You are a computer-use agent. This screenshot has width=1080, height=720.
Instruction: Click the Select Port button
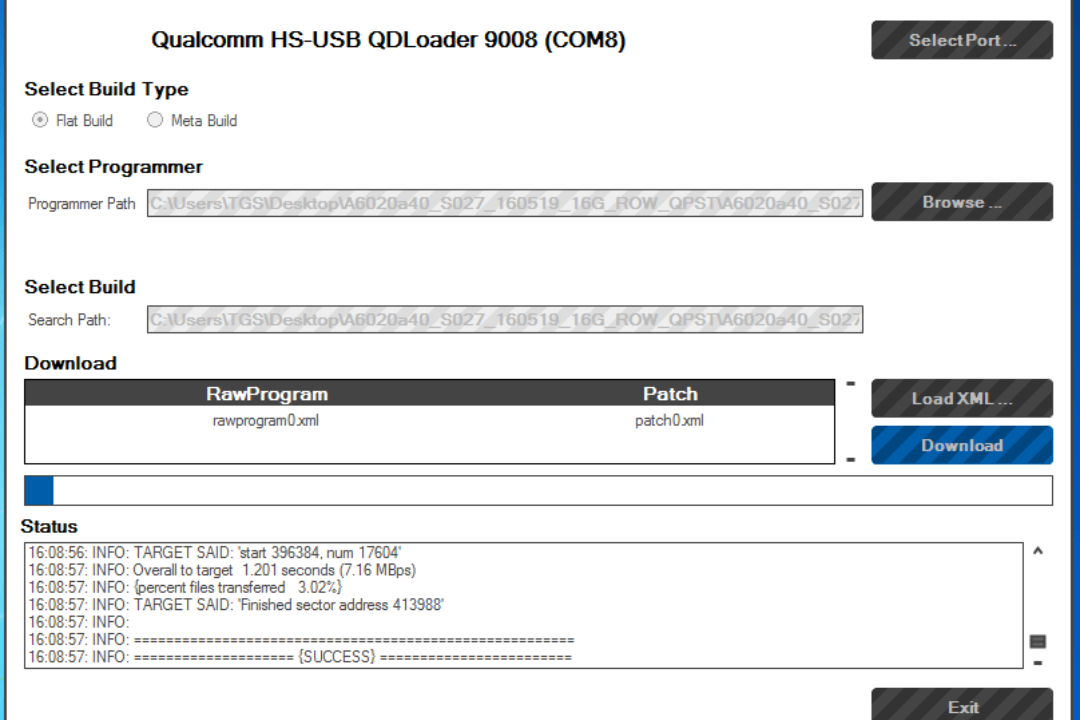pyautogui.click(x=961, y=41)
